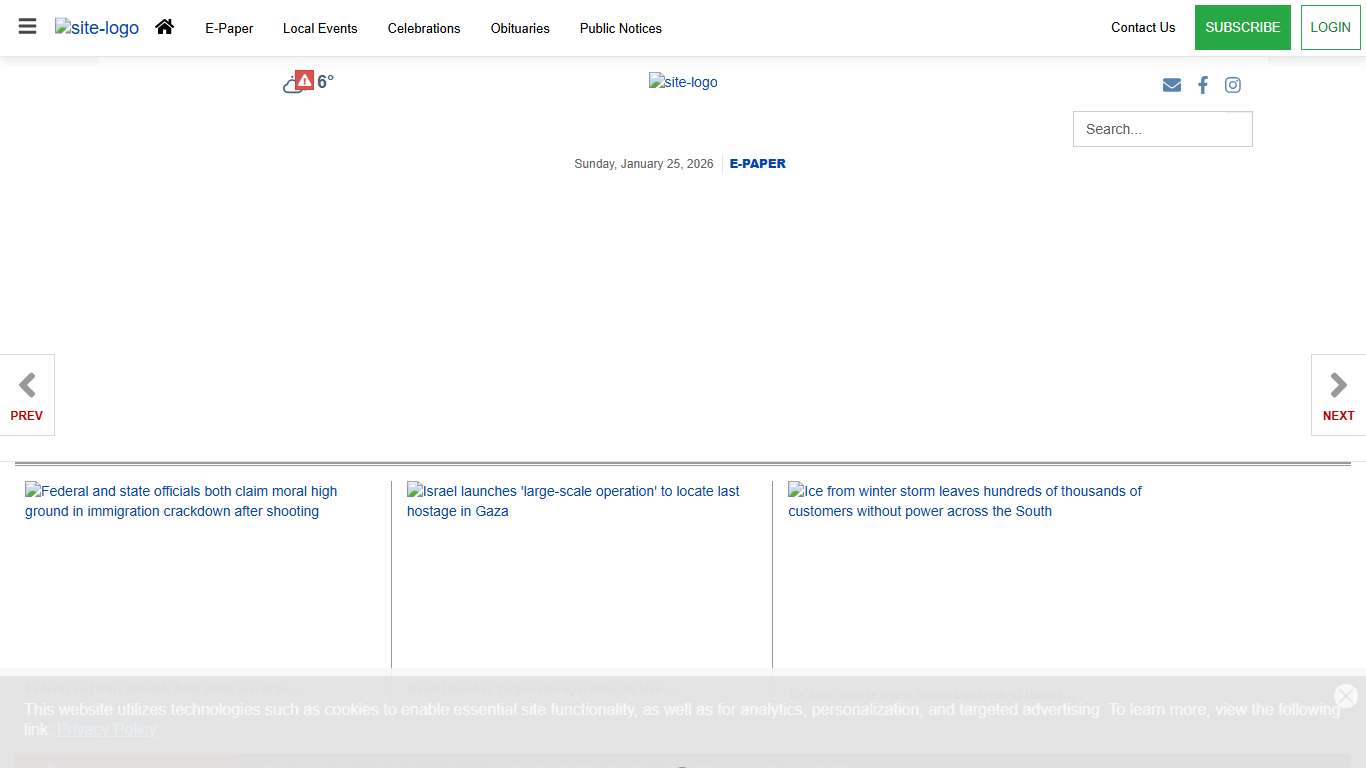Image resolution: width=1366 pixels, height=768 pixels.
Task: Click the home icon in navbar
Action: click(x=165, y=27)
